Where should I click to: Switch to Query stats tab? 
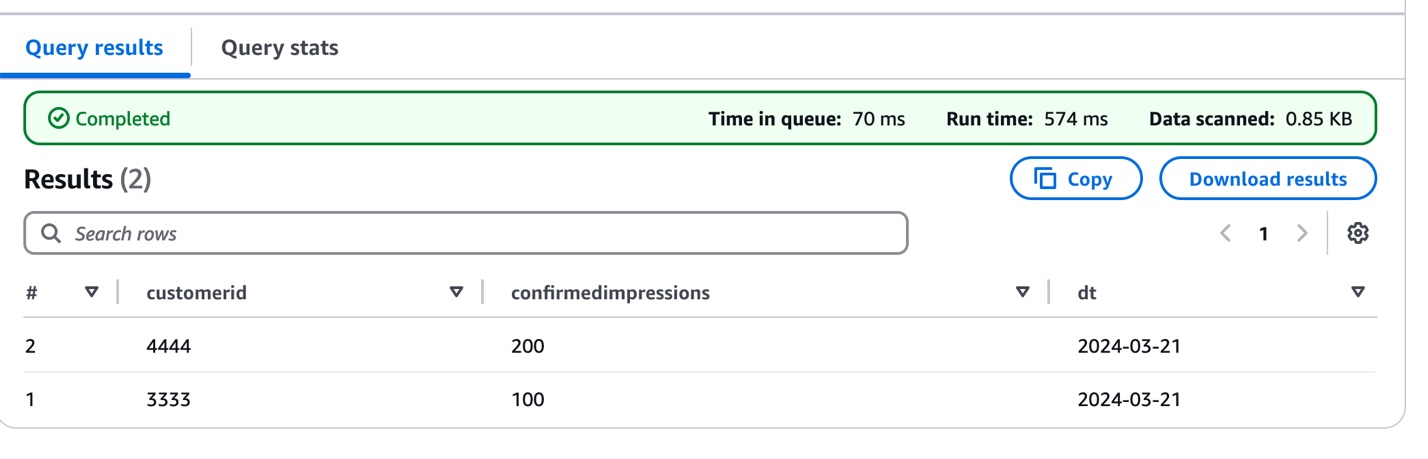[279, 47]
